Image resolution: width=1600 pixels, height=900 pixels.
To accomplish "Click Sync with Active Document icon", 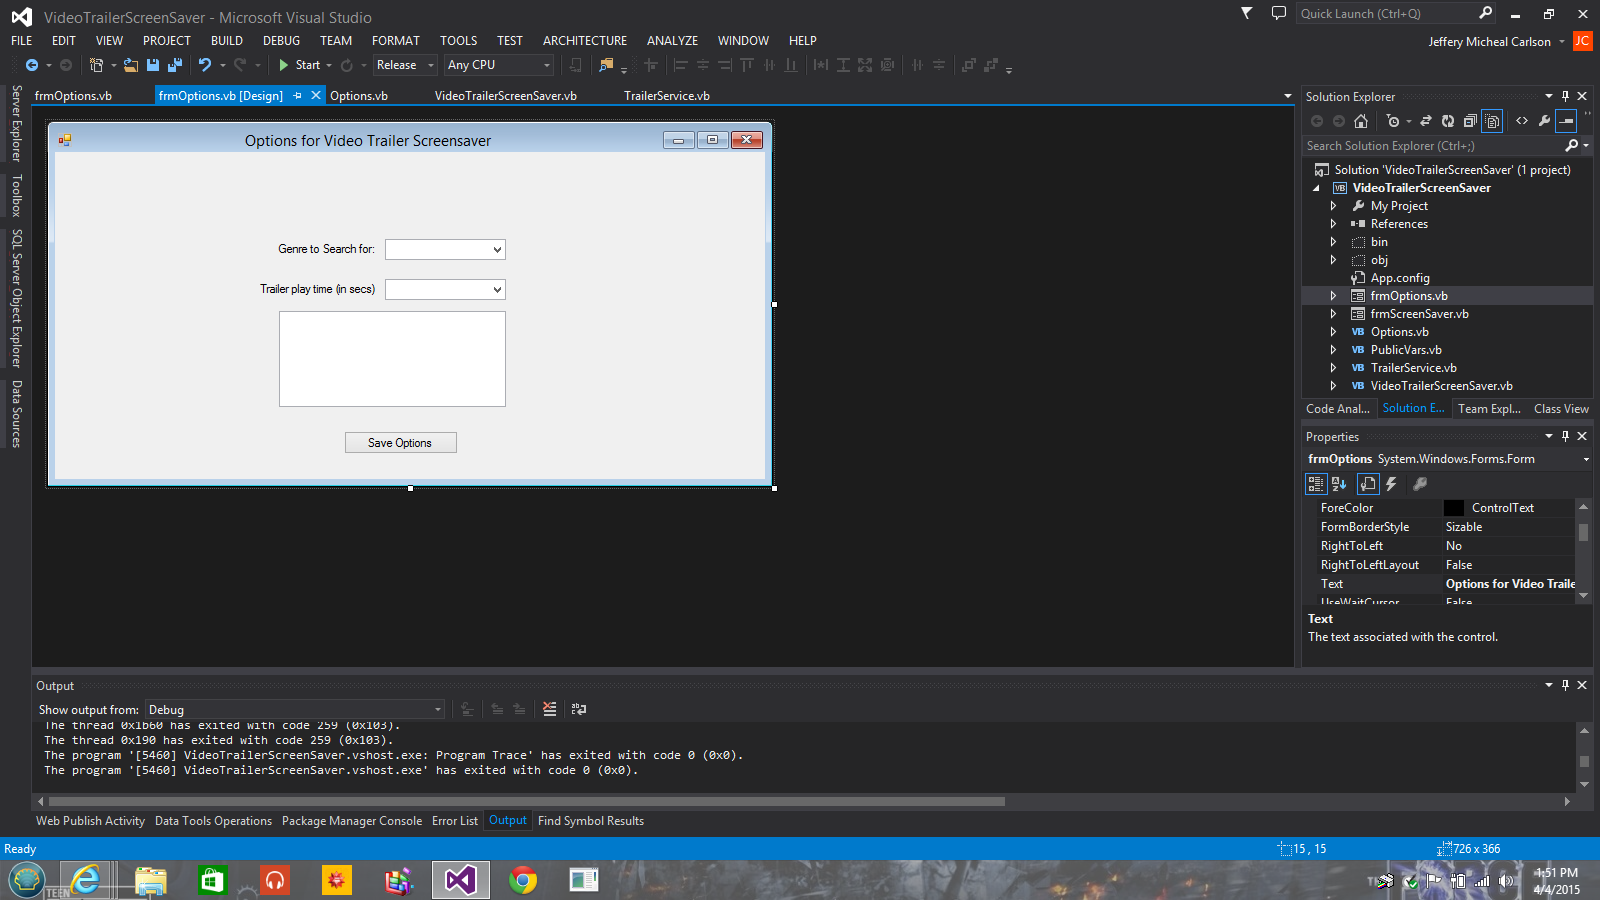I will pos(1426,121).
